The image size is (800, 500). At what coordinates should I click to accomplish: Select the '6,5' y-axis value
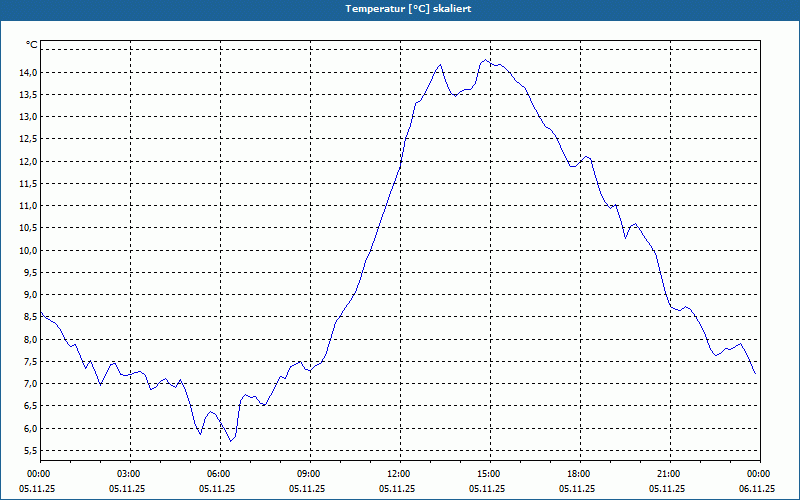(31, 406)
